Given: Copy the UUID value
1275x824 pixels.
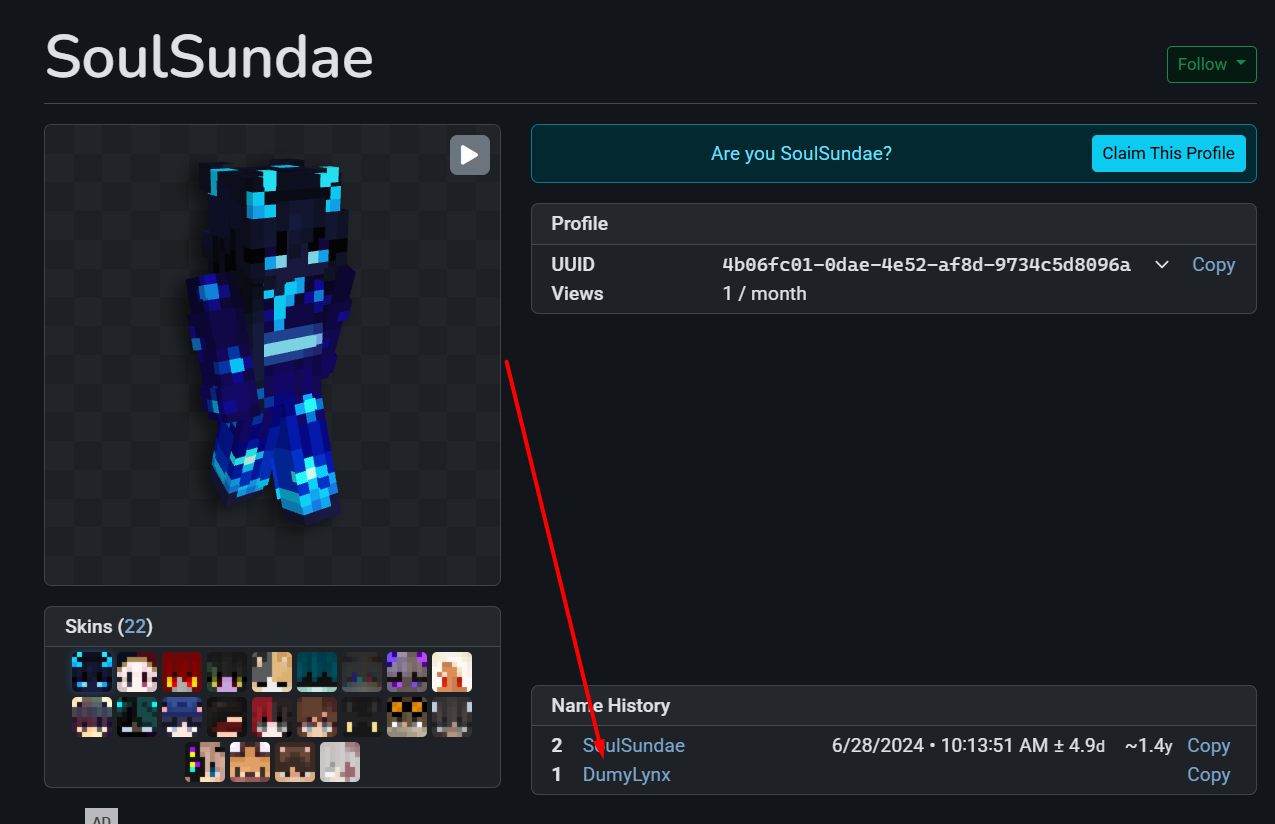Looking at the screenshot, I should click(1213, 265).
